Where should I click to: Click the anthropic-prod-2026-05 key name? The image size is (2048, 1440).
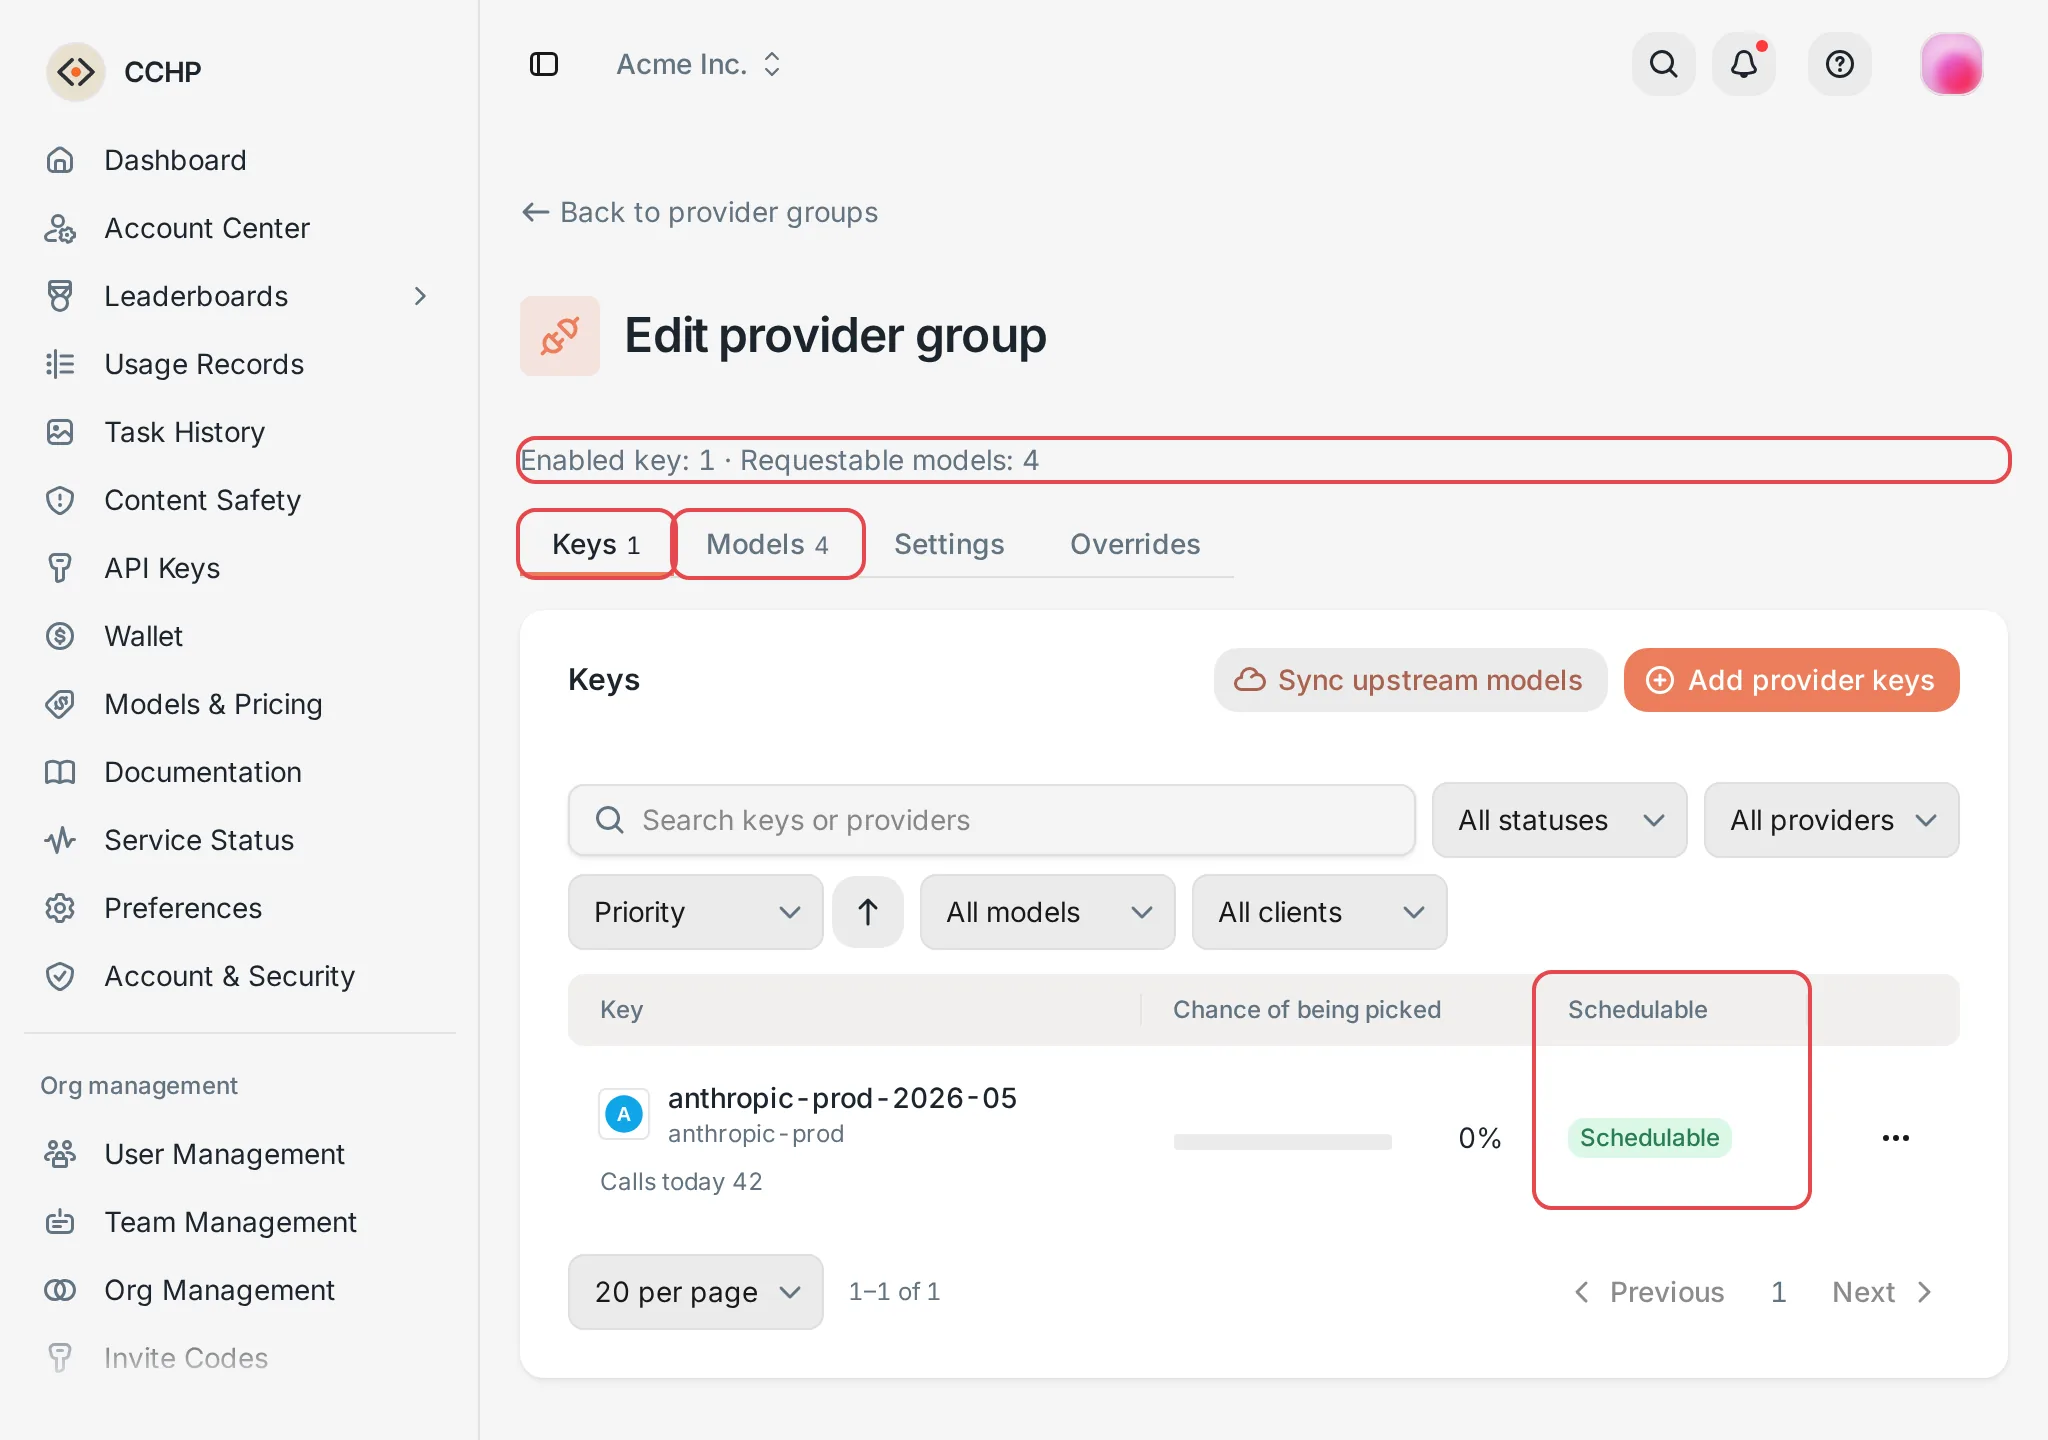pyautogui.click(x=842, y=1098)
